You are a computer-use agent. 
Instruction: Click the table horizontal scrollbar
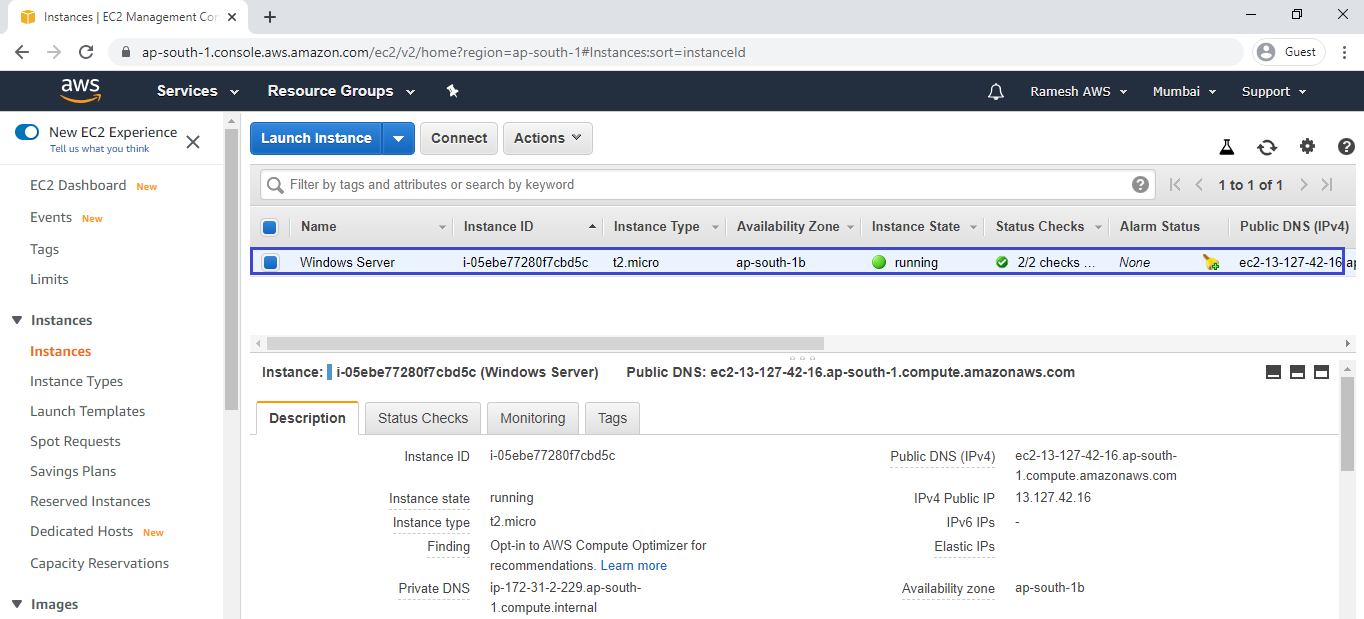545,343
